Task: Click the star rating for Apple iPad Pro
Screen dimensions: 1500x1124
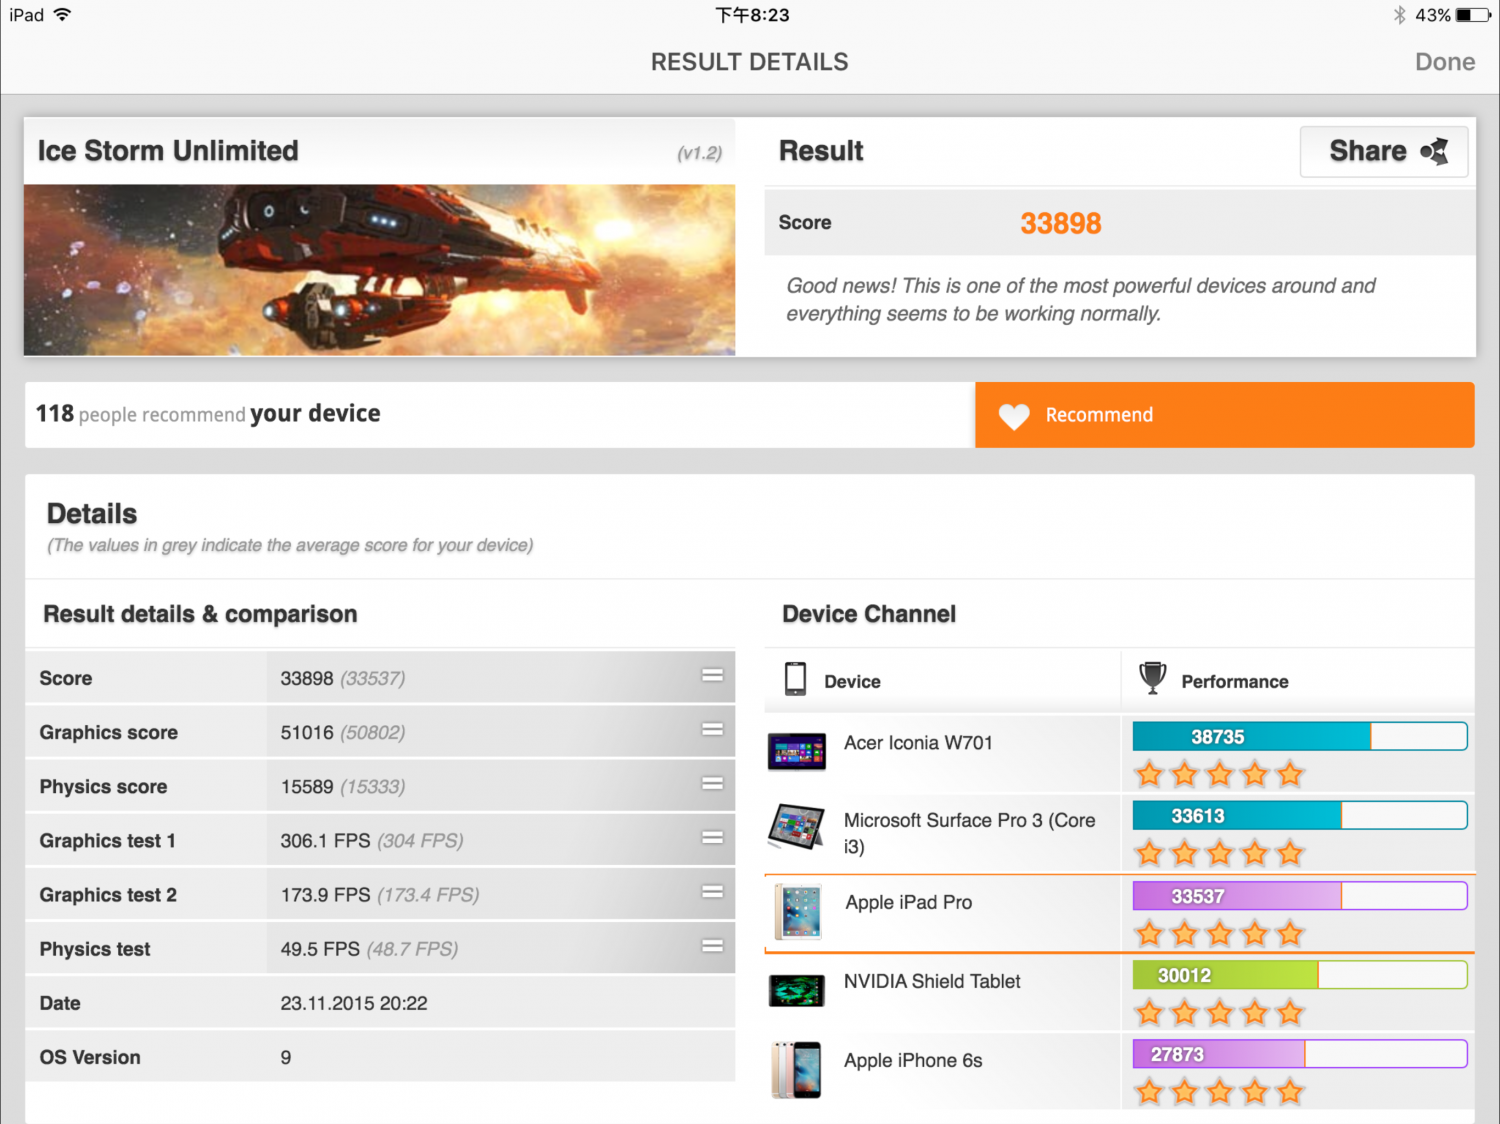Action: [x=1220, y=934]
